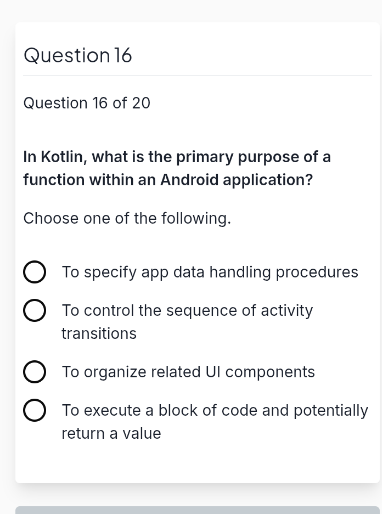
Task: Click the "To control the sequence of activity" label
Action: (187, 310)
